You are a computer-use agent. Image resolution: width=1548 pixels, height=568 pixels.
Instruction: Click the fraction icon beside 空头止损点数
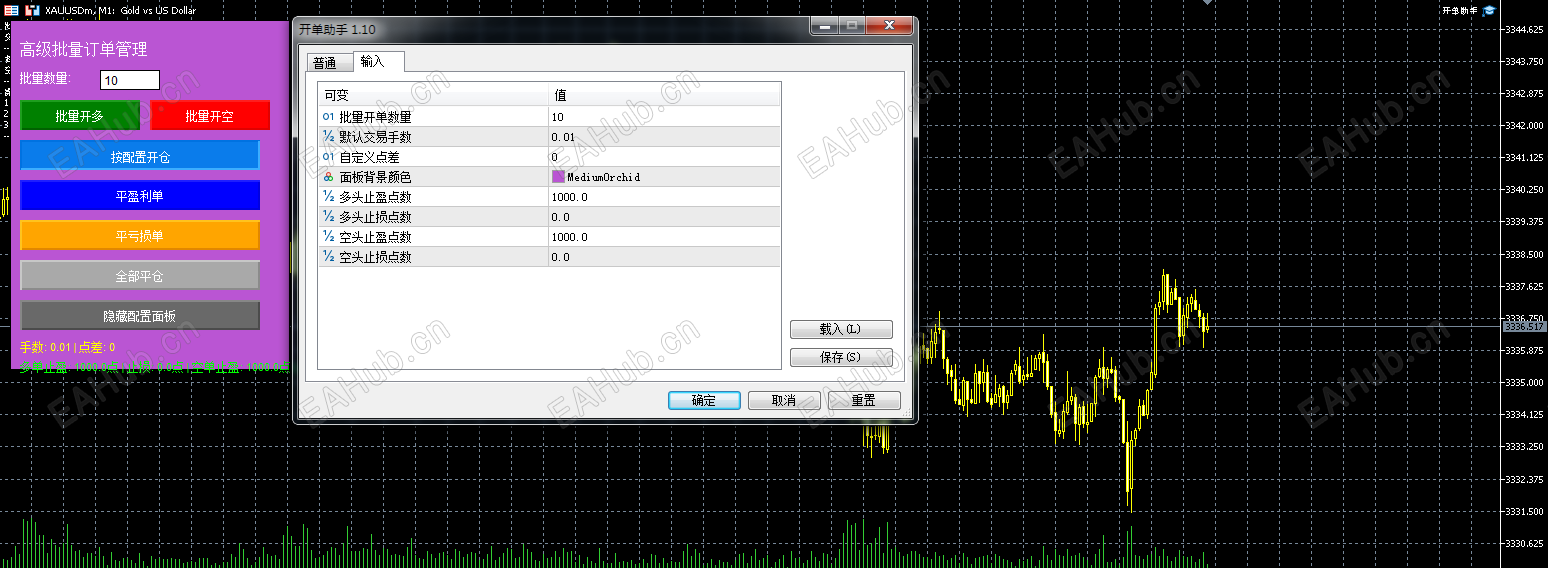(x=328, y=257)
